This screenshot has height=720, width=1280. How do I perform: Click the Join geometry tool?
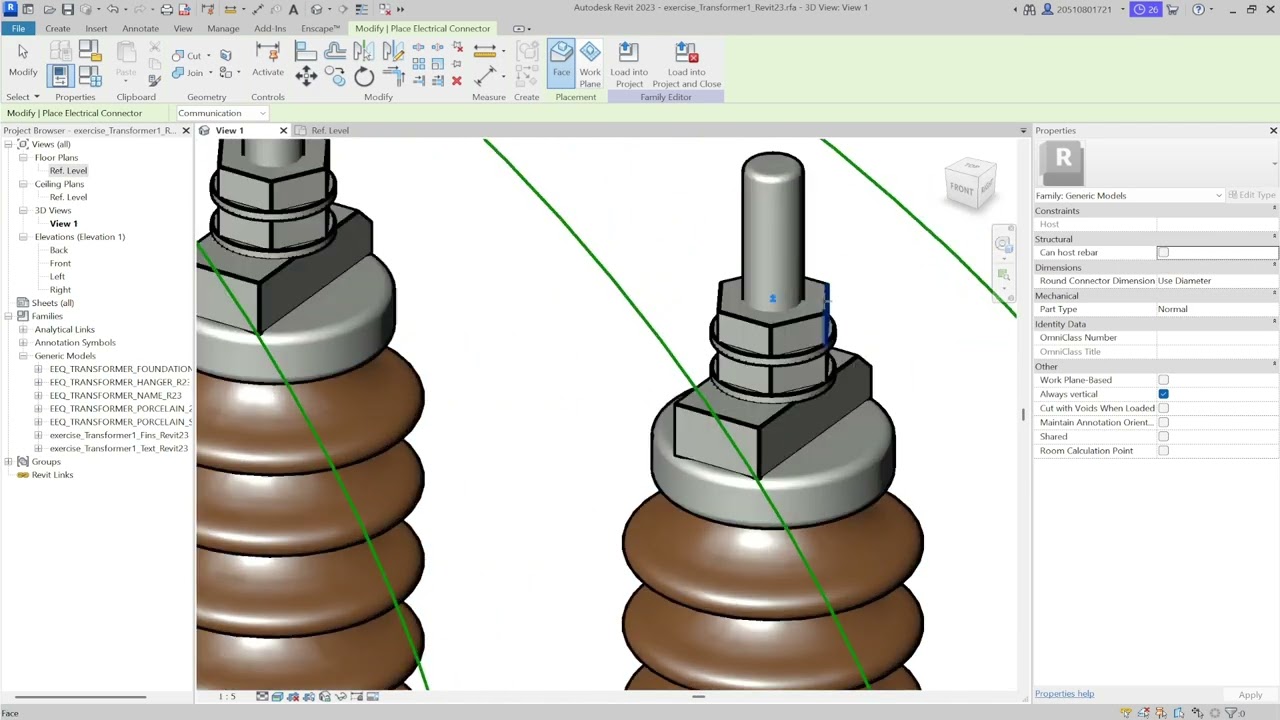coord(188,72)
